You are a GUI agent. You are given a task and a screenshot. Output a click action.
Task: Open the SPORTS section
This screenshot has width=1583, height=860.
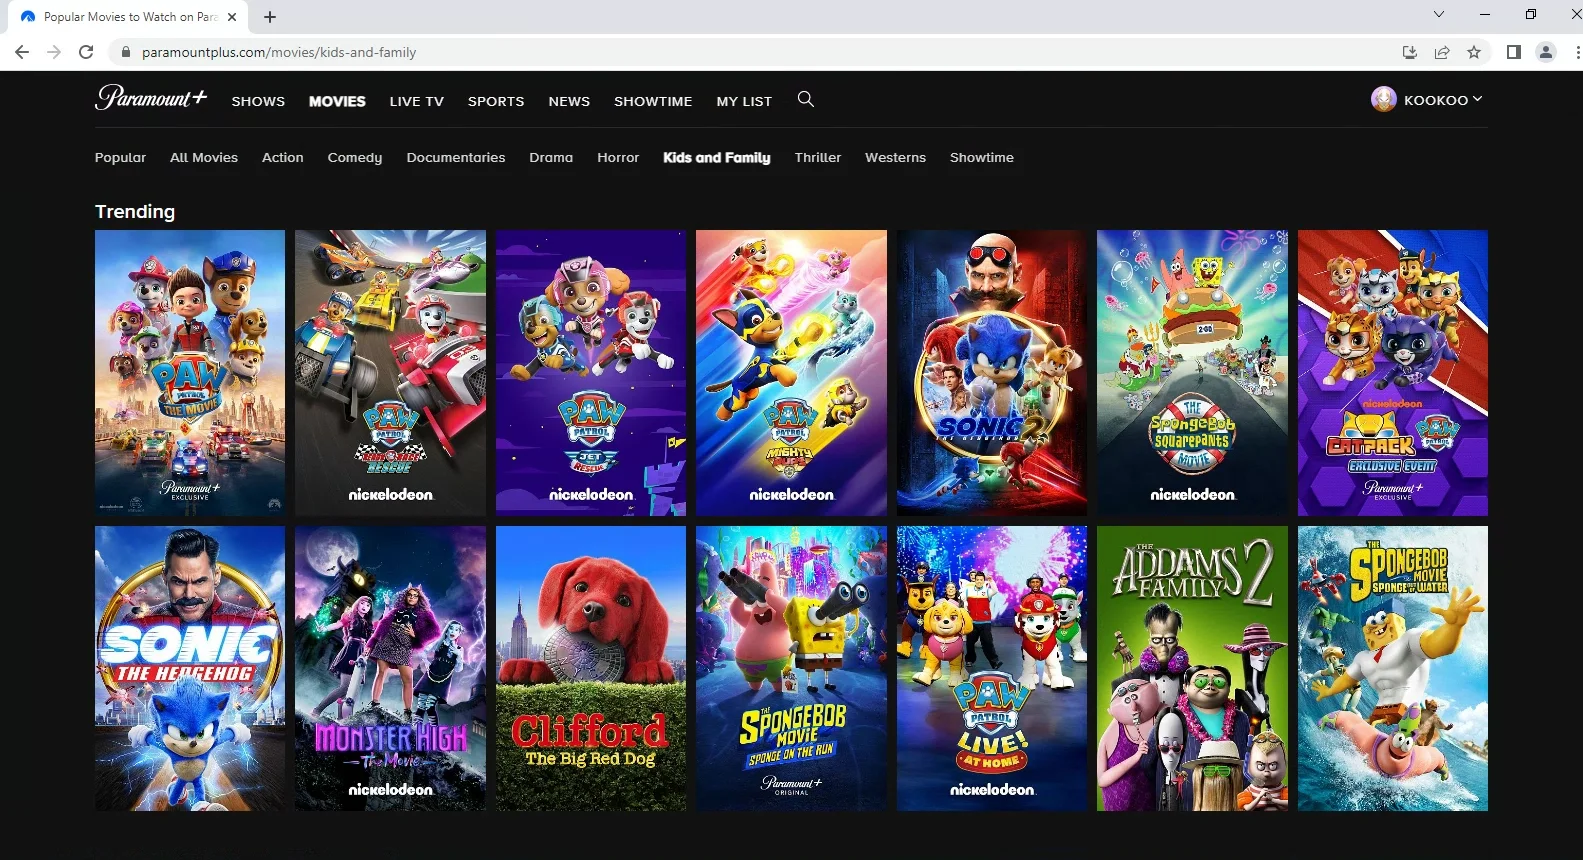[496, 101]
